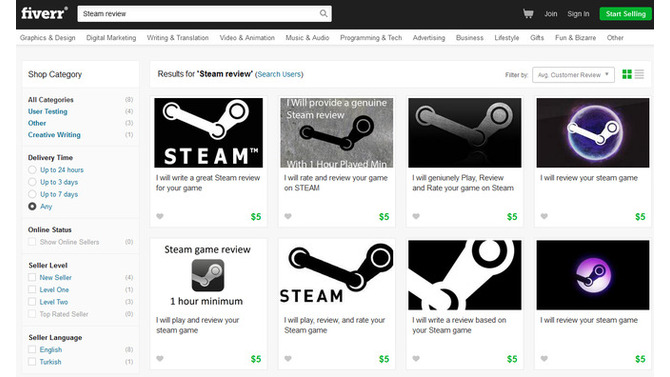Open Fun & Bizarre category
The width and height of the screenshot is (670, 377).
[575, 38]
